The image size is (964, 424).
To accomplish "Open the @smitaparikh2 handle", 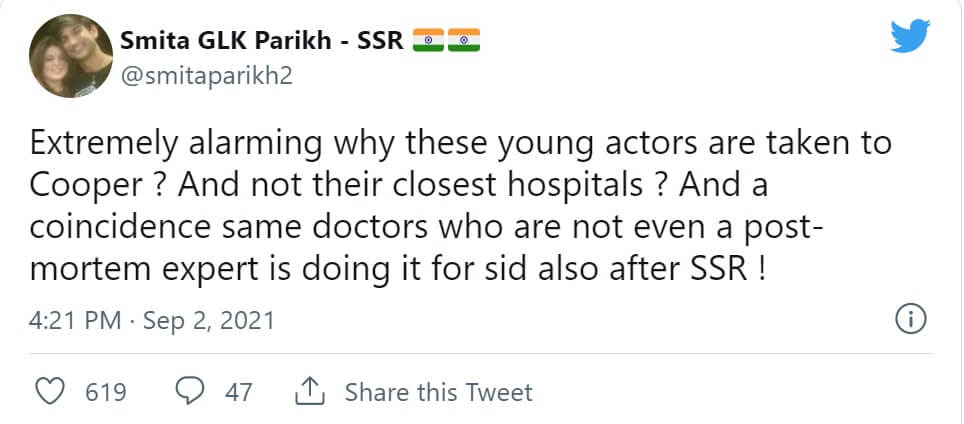I will (x=206, y=76).
